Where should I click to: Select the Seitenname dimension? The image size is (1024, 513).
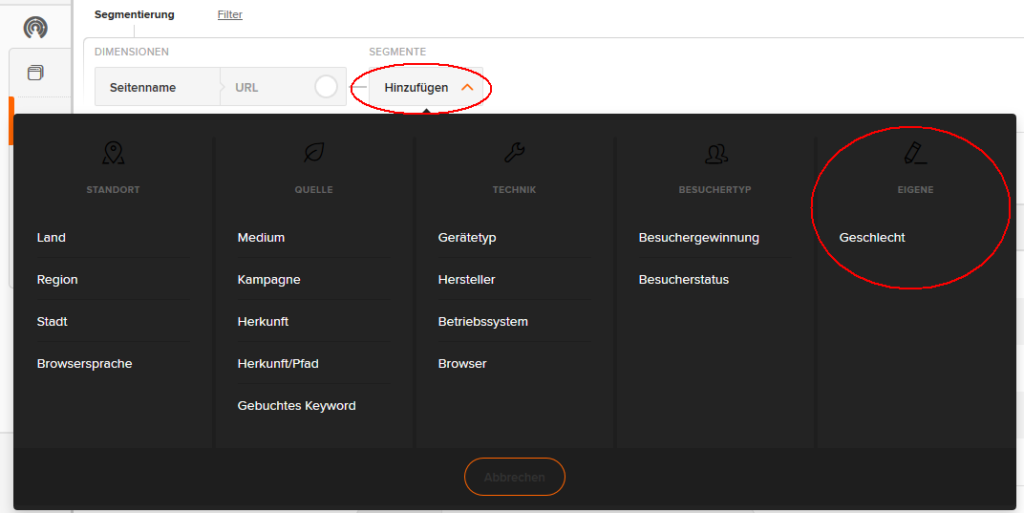[x=142, y=87]
